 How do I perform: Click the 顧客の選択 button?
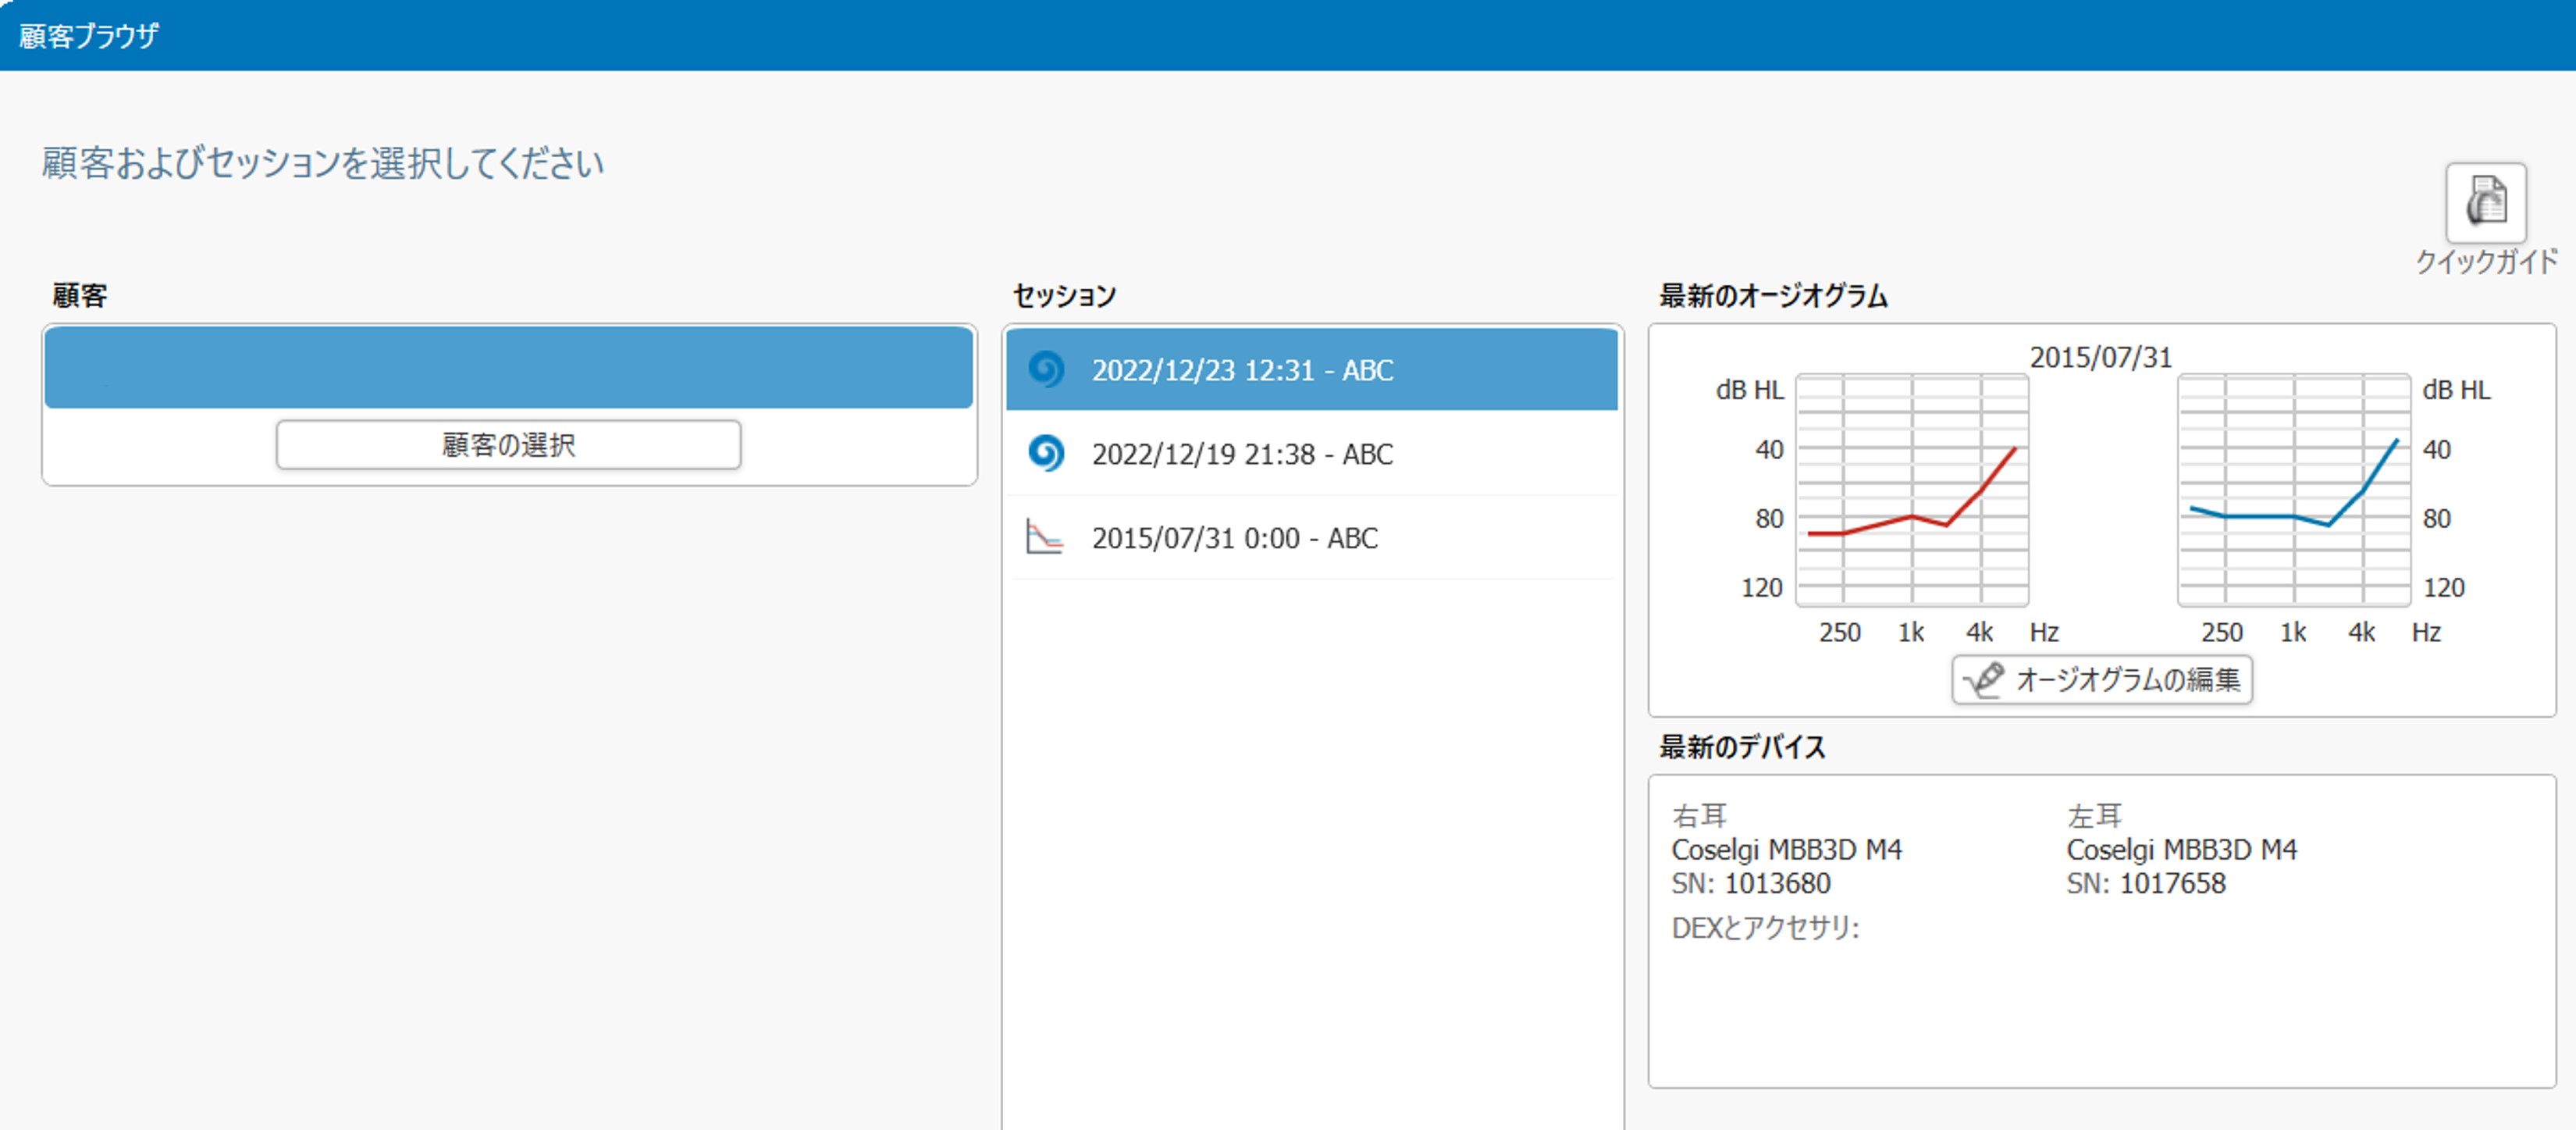coord(508,445)
